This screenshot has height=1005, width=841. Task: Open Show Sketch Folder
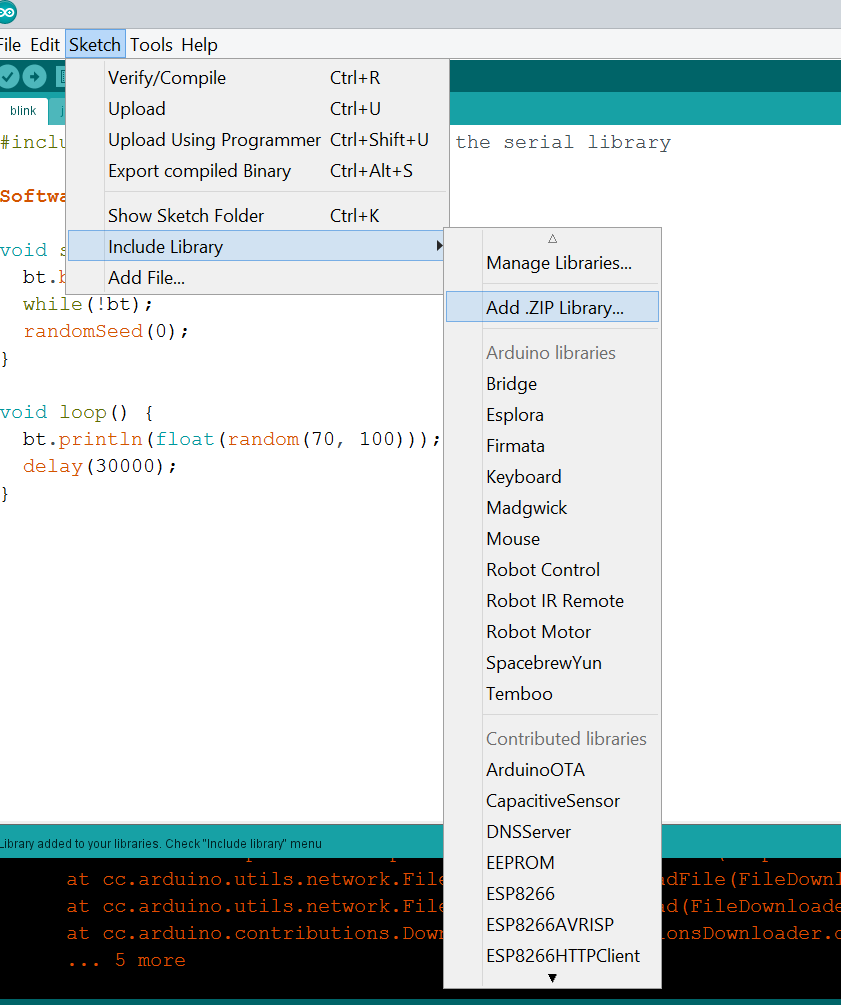click(258, 216)
